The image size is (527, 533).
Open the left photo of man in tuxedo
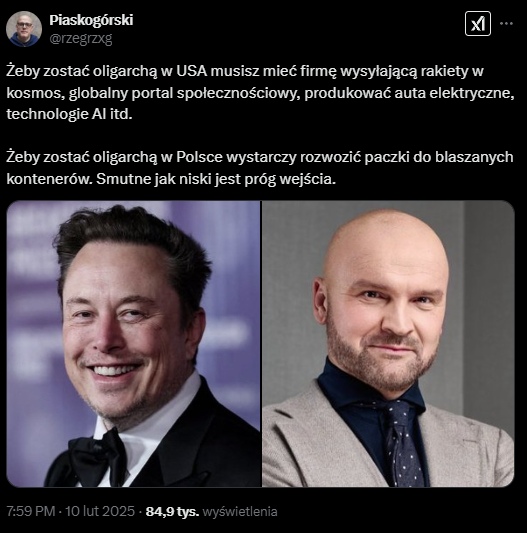[x=133, y=344]
